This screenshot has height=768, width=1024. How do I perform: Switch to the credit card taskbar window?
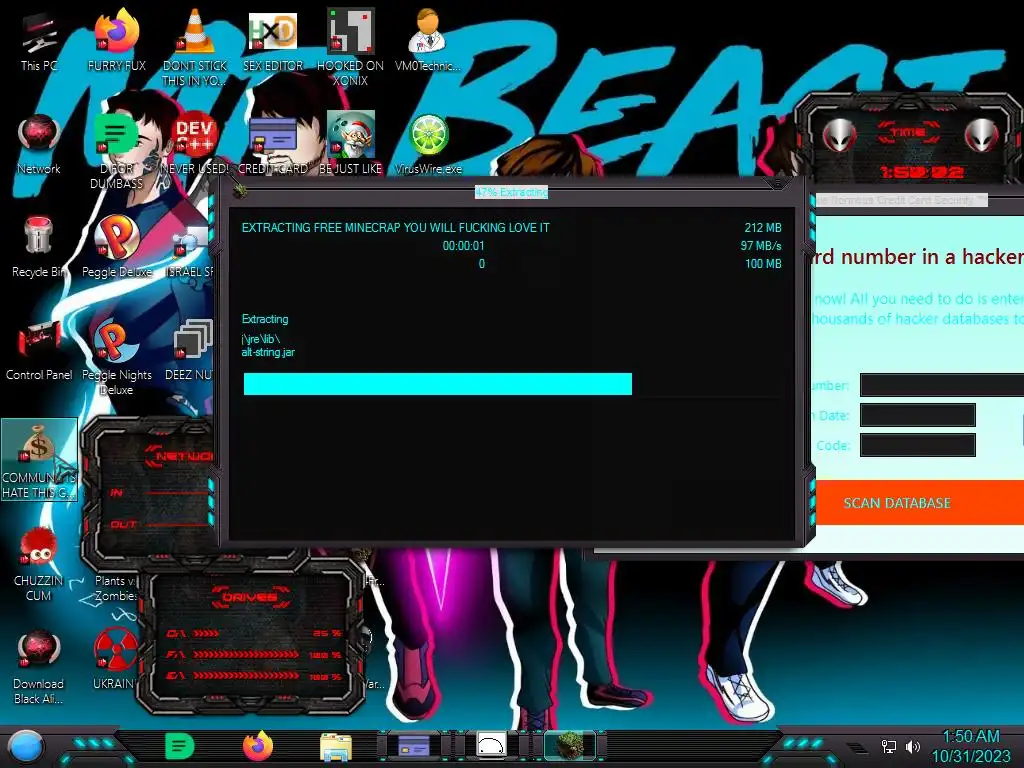tap(413, 746)
